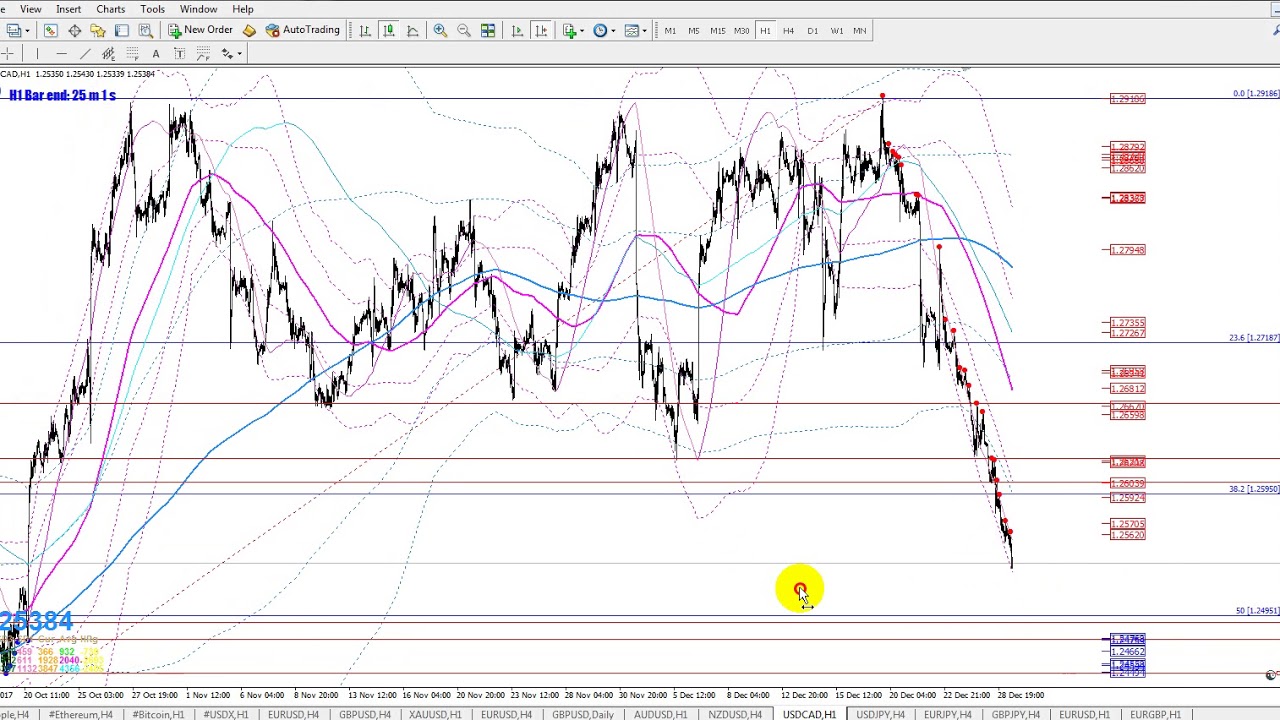Click the search magnifier icon
Screen dimensions: 1280x720
coord(1276,30)
